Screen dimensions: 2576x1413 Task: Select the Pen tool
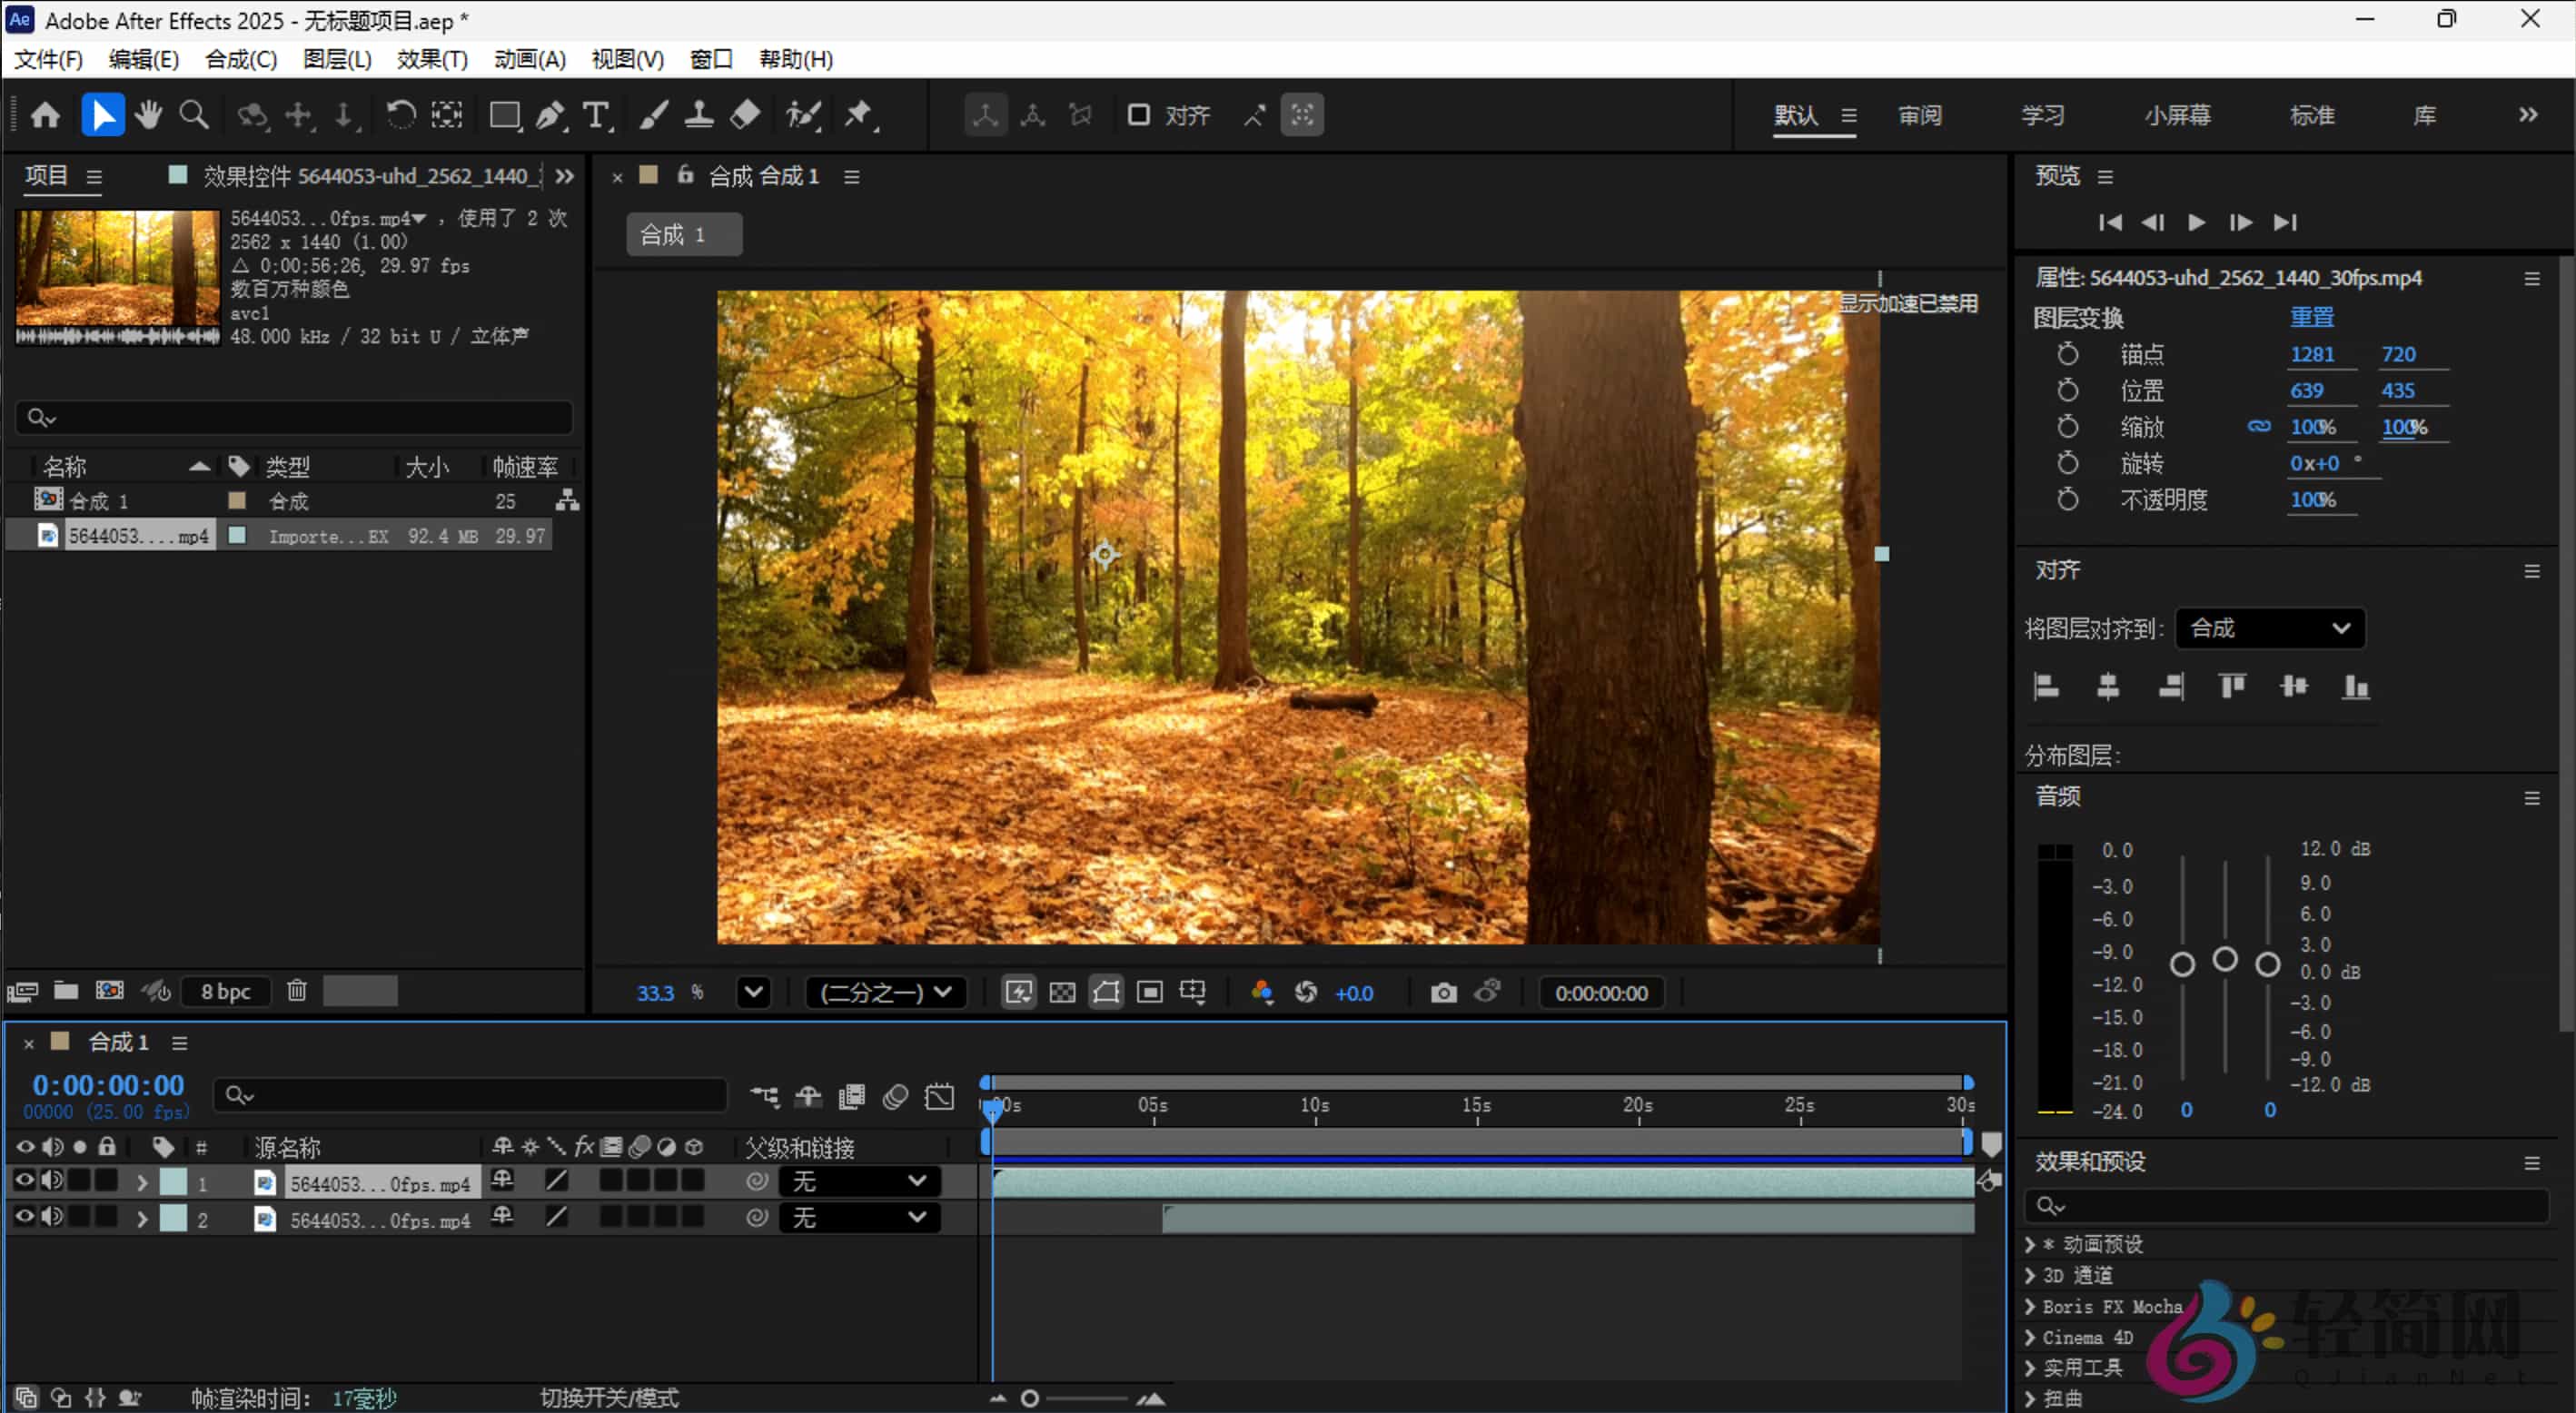click(x=550, y=114)
